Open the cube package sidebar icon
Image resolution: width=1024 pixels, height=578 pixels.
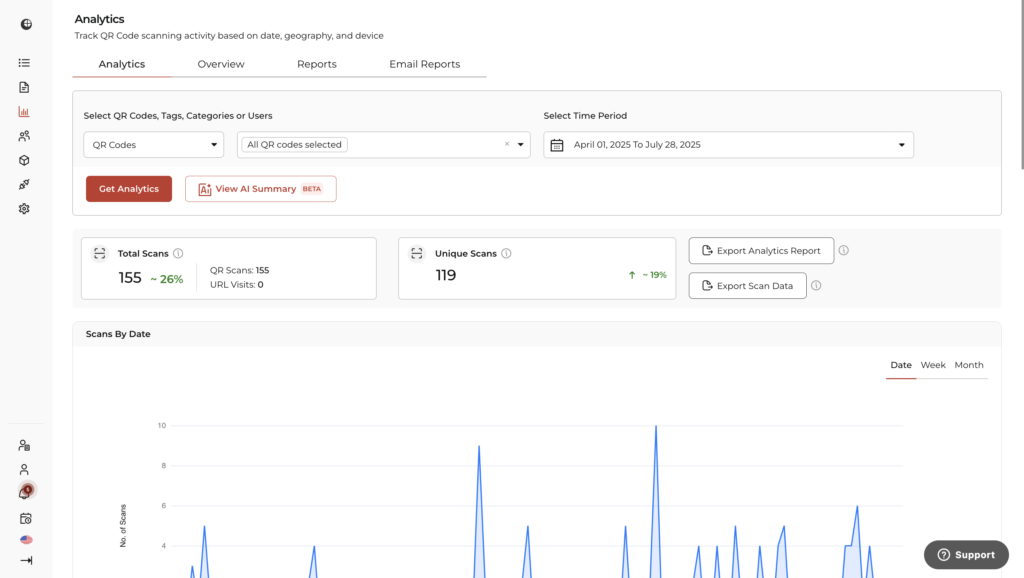coord(24,160)
